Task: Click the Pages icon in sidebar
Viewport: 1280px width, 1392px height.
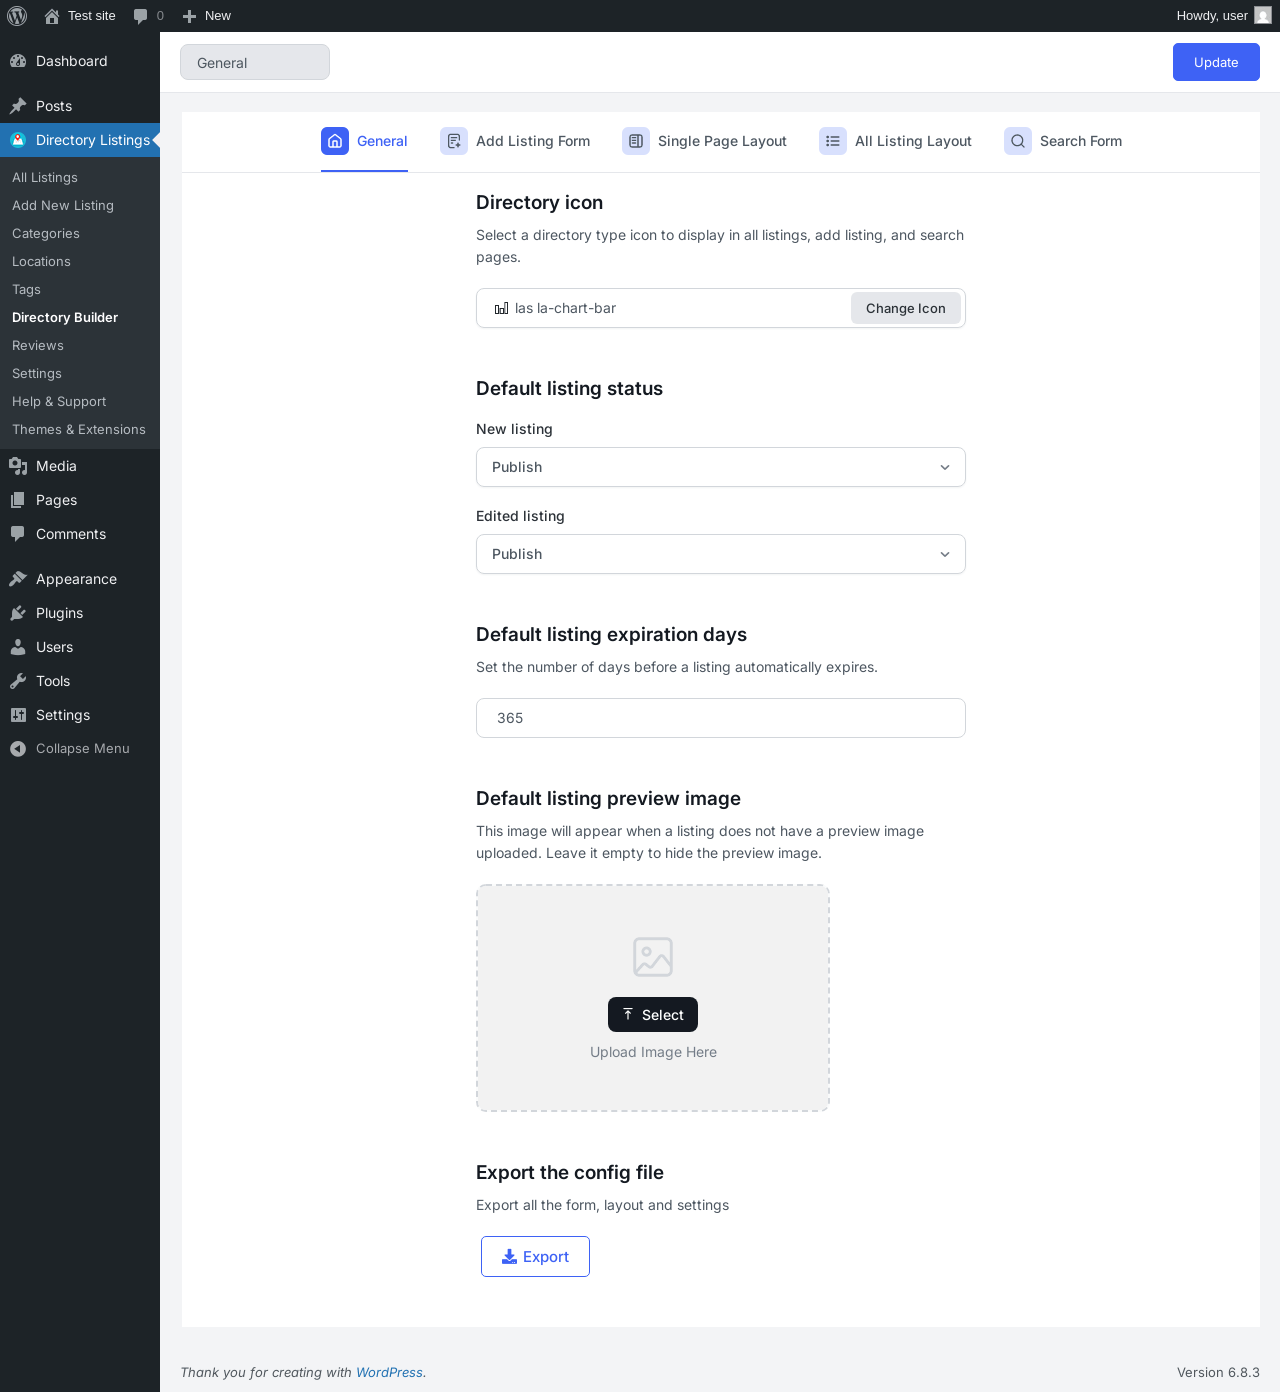Action: (18, 500)
